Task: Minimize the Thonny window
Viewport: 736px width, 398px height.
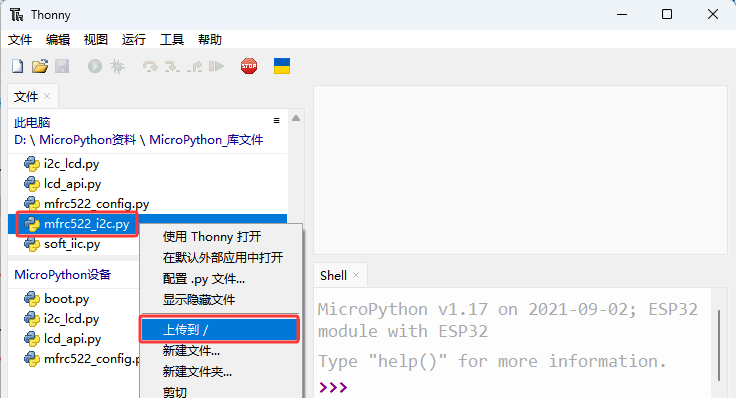Action: pyautogui.click(x=622, y=15)
